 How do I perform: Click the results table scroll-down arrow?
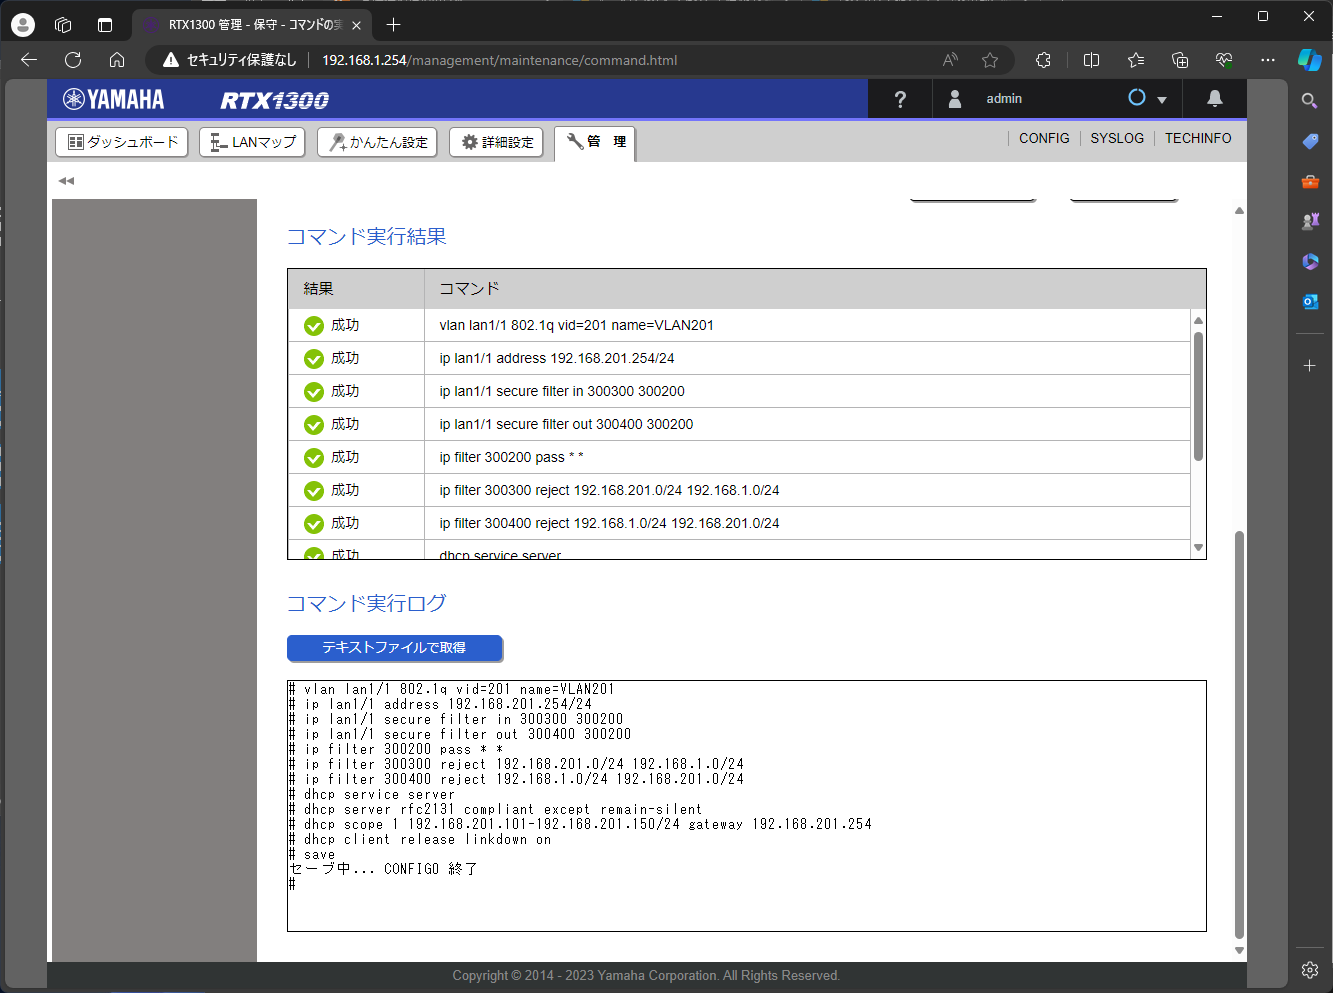pos(1198,548)
